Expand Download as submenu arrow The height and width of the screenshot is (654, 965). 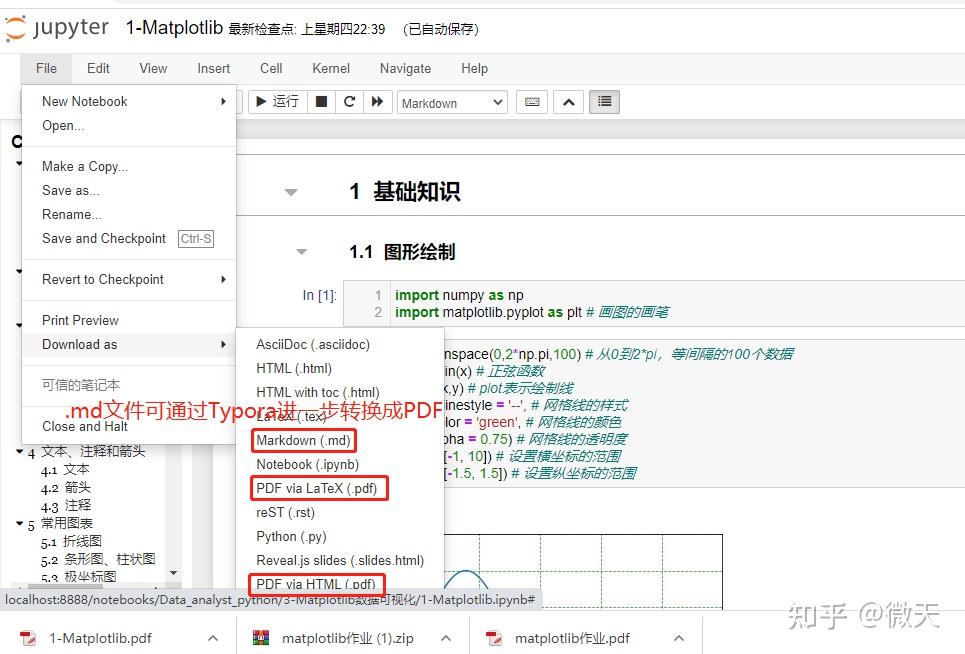click(225, 344)
